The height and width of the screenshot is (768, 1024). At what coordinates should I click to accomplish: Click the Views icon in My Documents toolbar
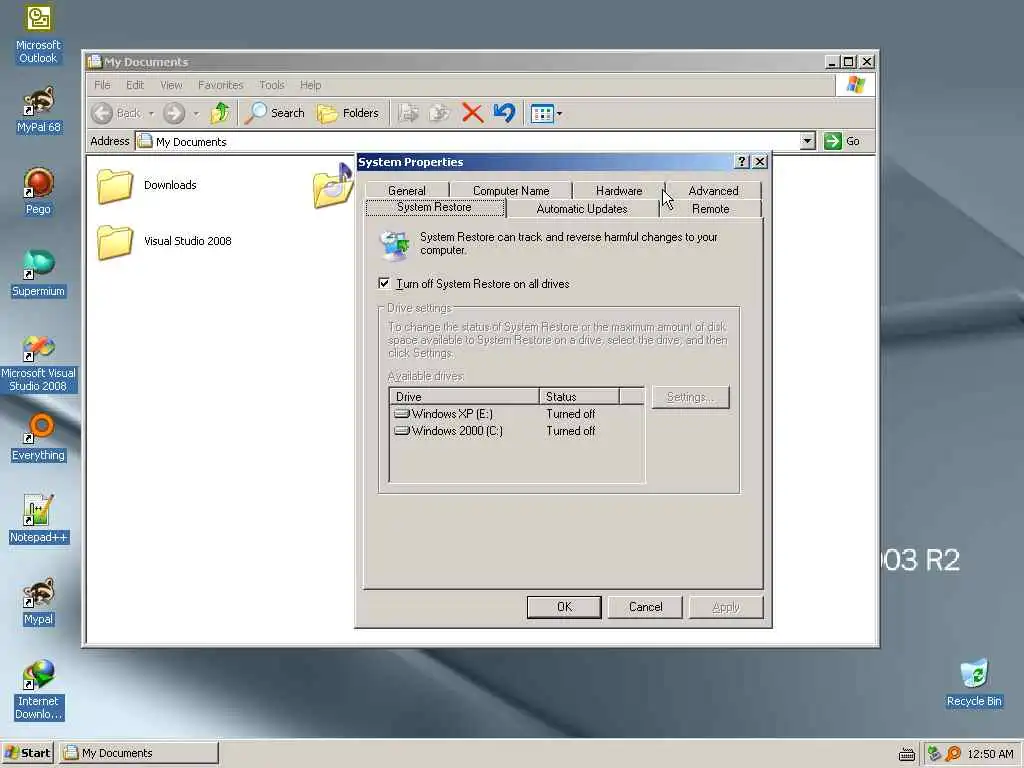coord(542,114)
